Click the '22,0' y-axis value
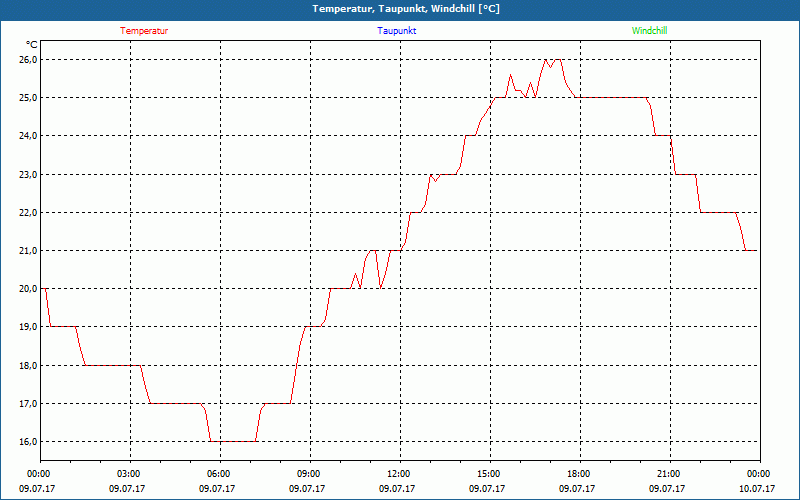This screenshot has width=800, height=500. [x=29, y=212]
